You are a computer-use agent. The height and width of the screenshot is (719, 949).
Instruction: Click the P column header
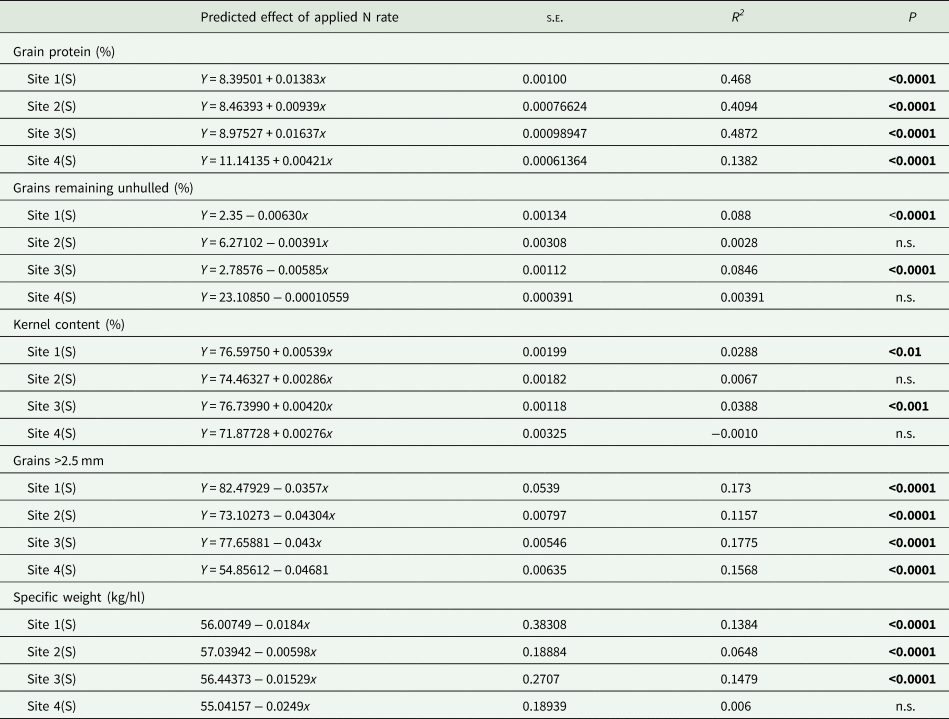pyautogui.click(x=912, y=17)
